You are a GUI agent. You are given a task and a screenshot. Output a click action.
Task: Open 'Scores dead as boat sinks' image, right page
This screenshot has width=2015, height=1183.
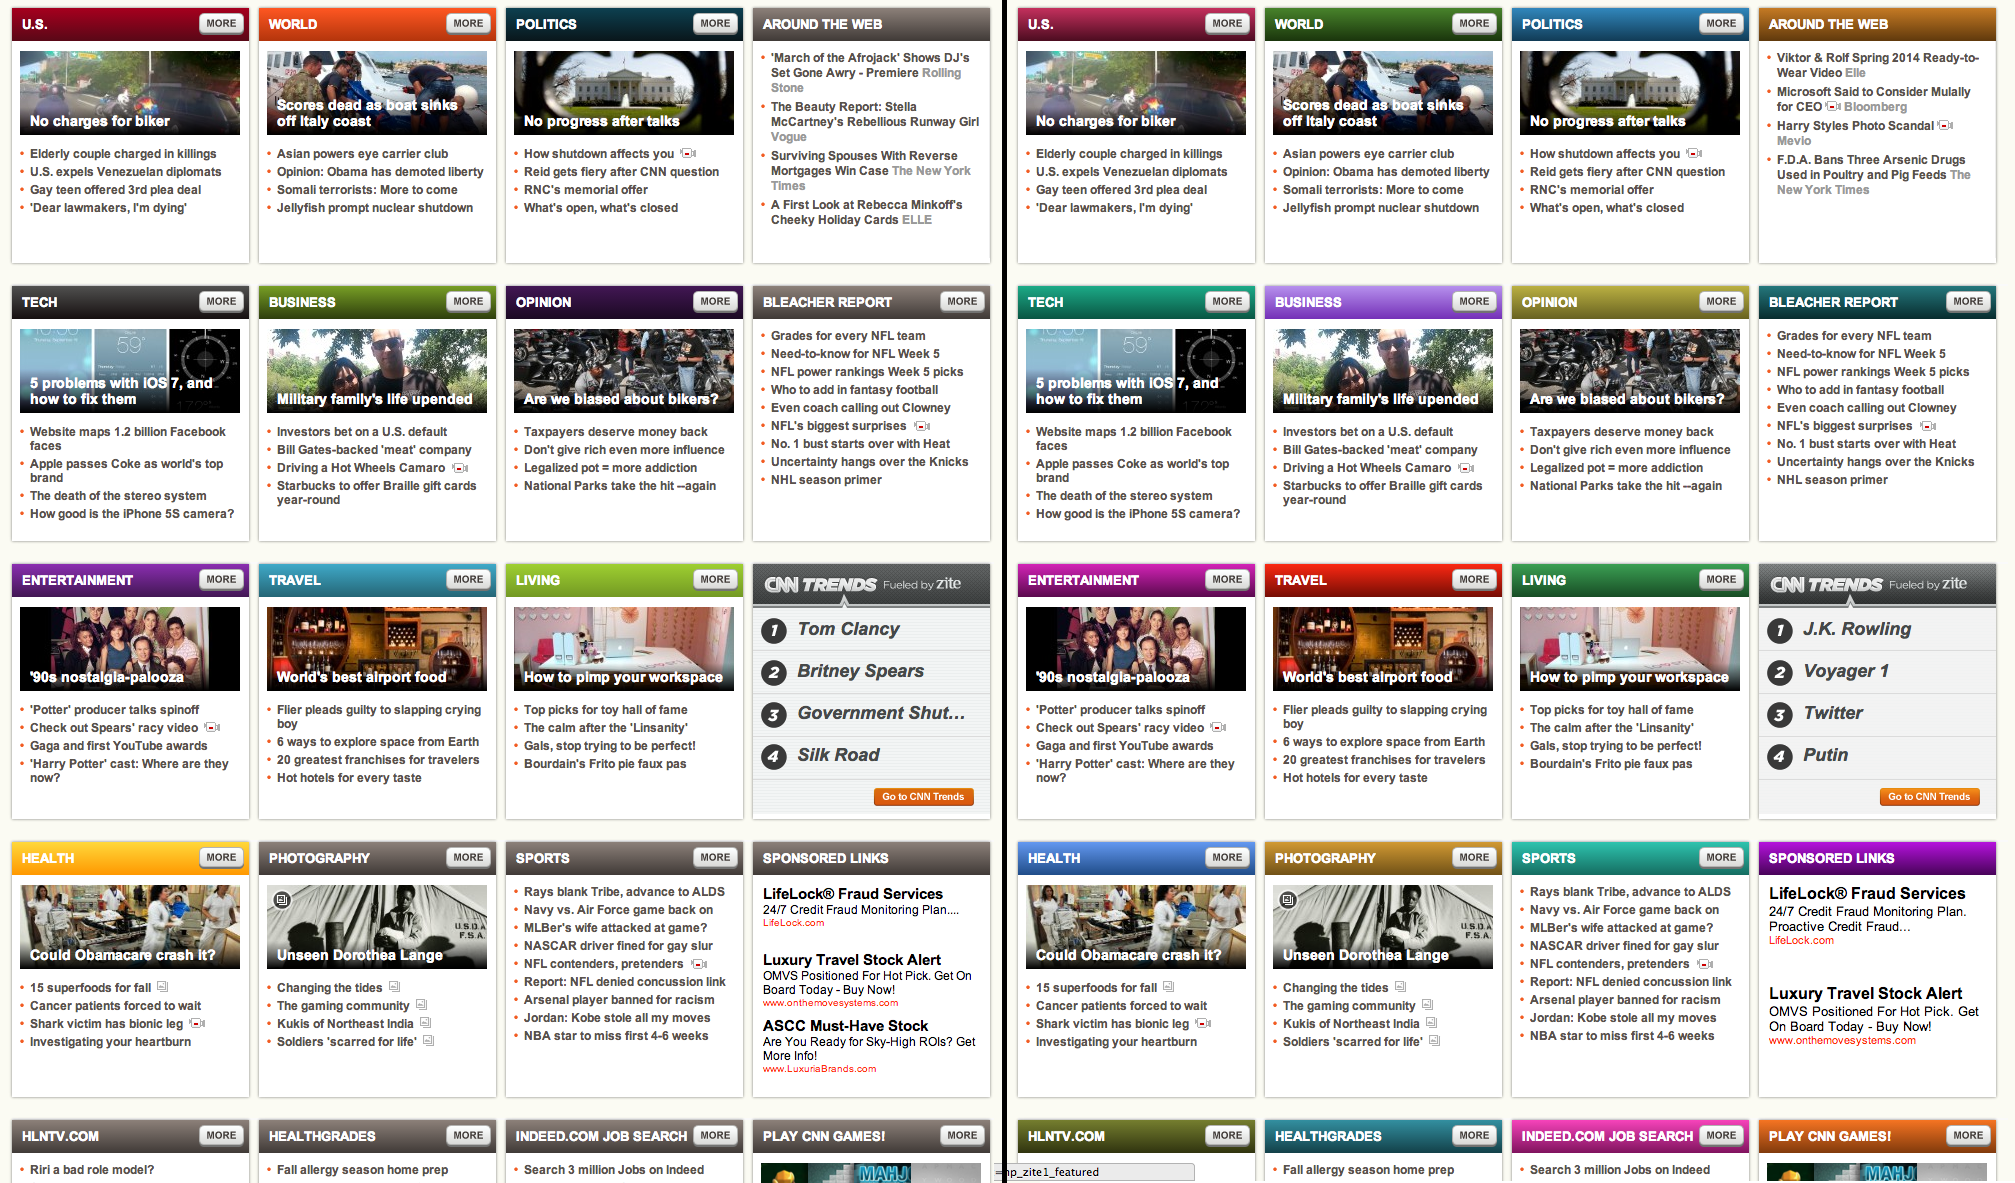pyautogui.click(x=1383, y=93)
